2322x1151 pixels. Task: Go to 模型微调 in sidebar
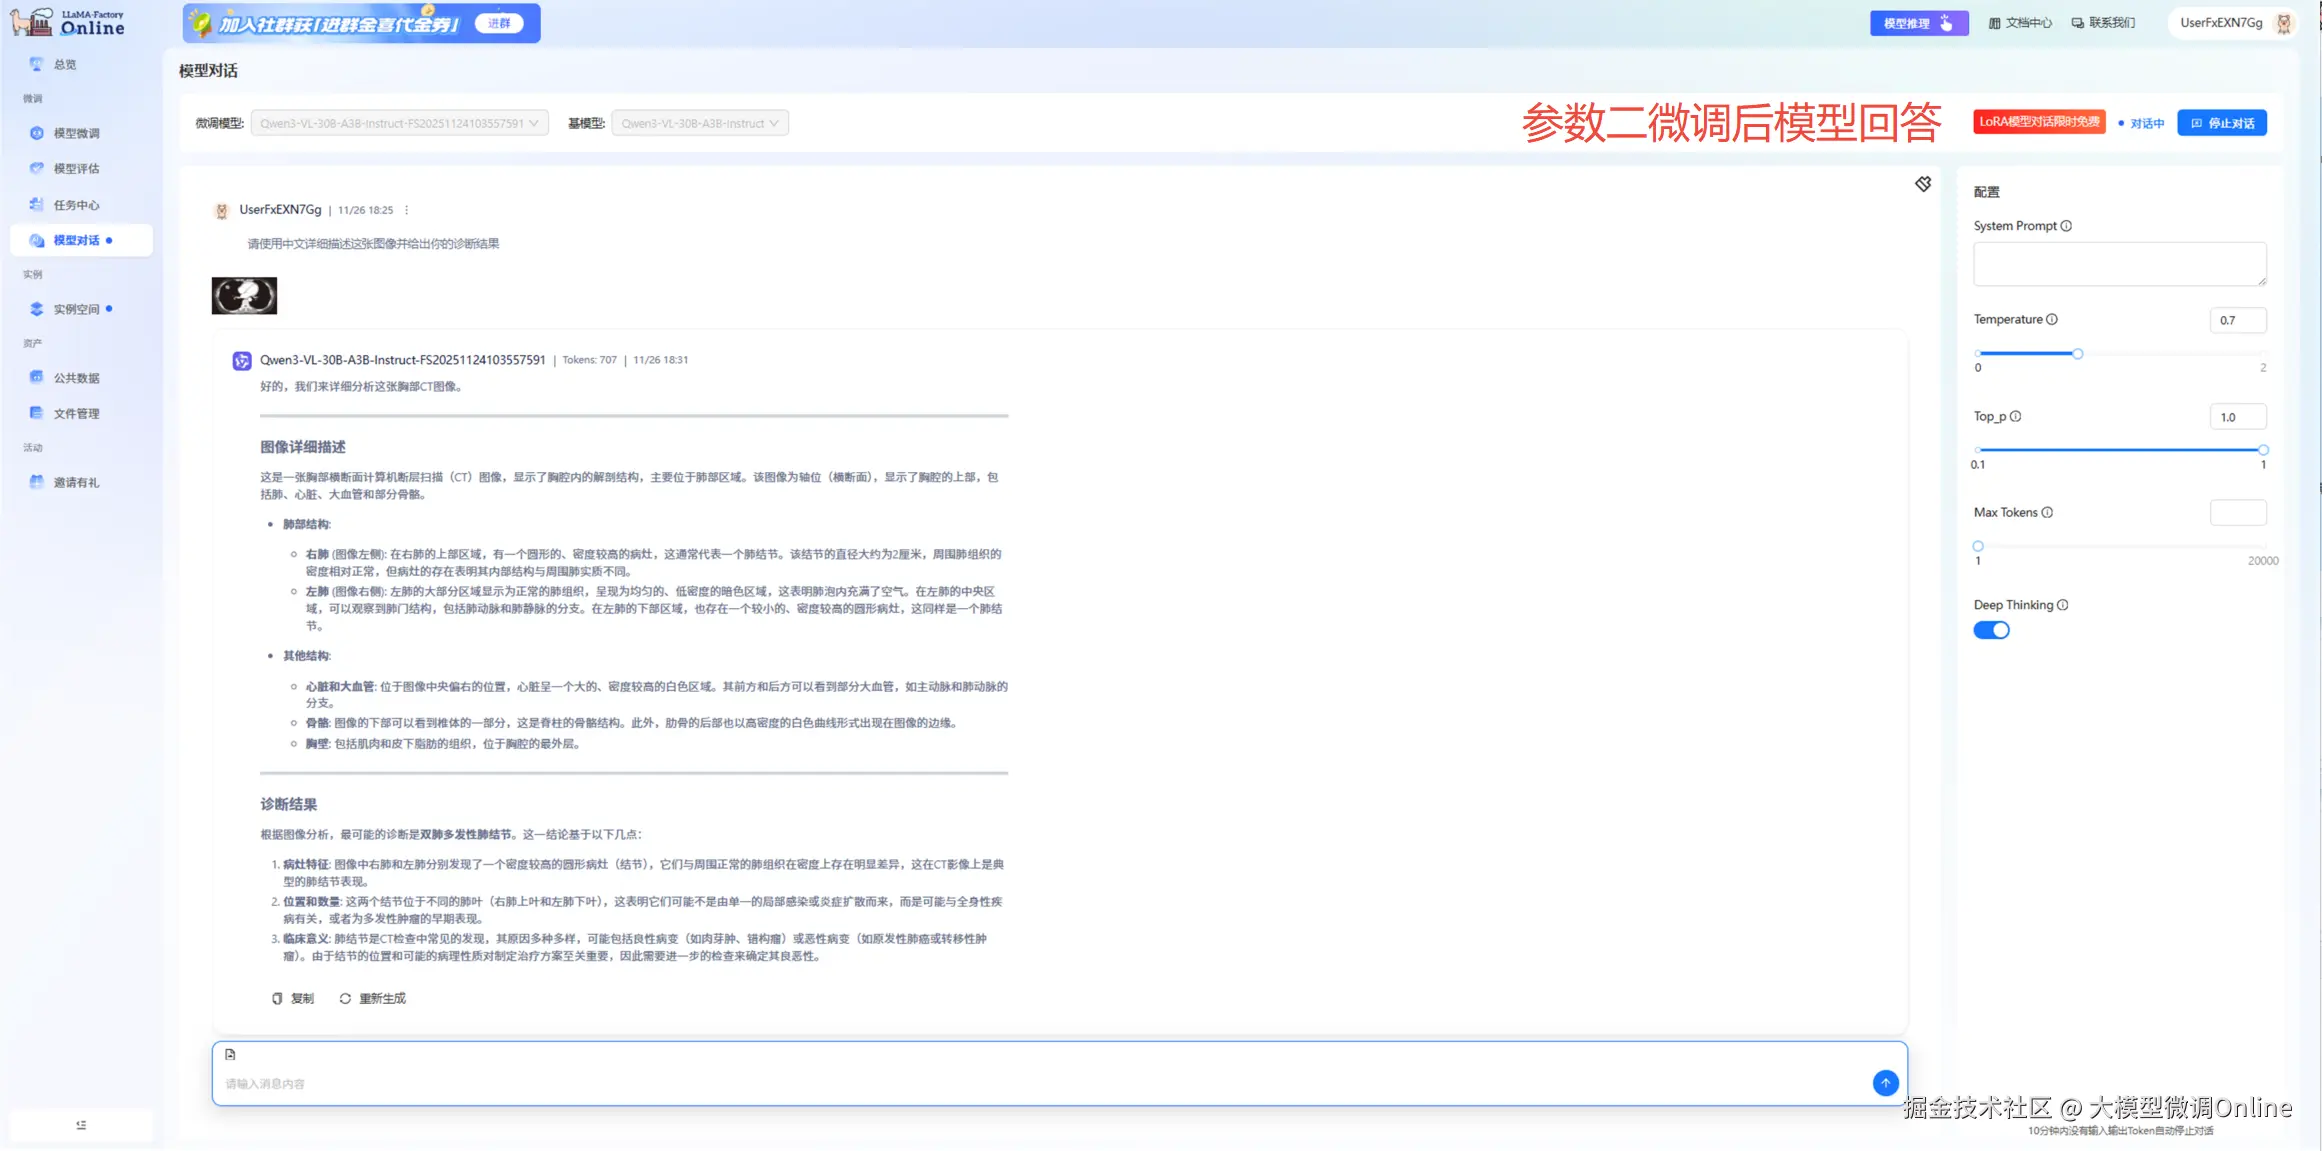[x=76, y=133]
